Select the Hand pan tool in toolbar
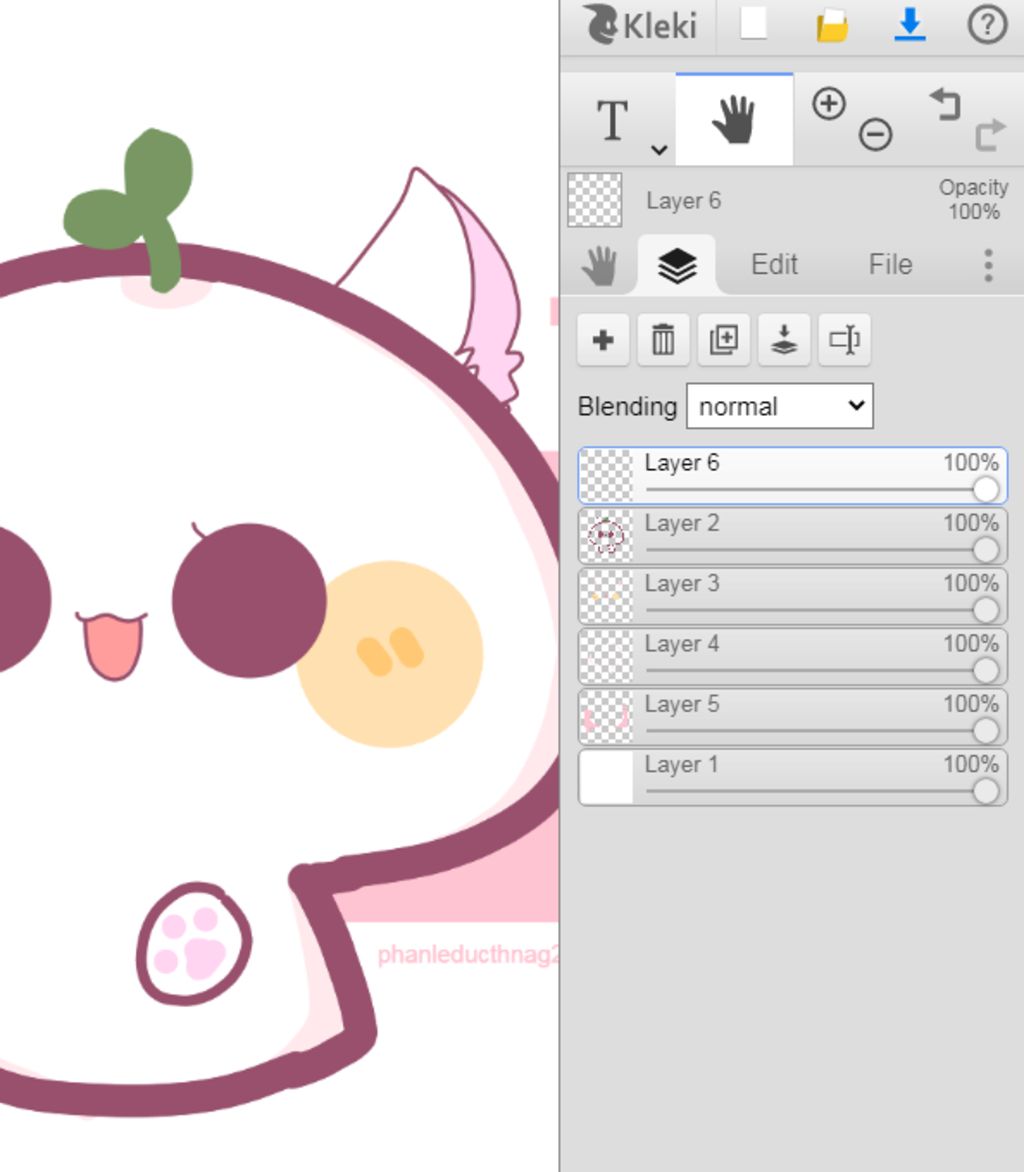 click(734, 120)
